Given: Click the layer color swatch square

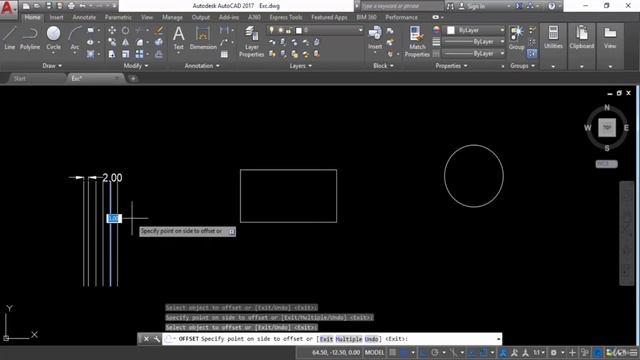Looking at the screenshot, I should tap(299, 30).
